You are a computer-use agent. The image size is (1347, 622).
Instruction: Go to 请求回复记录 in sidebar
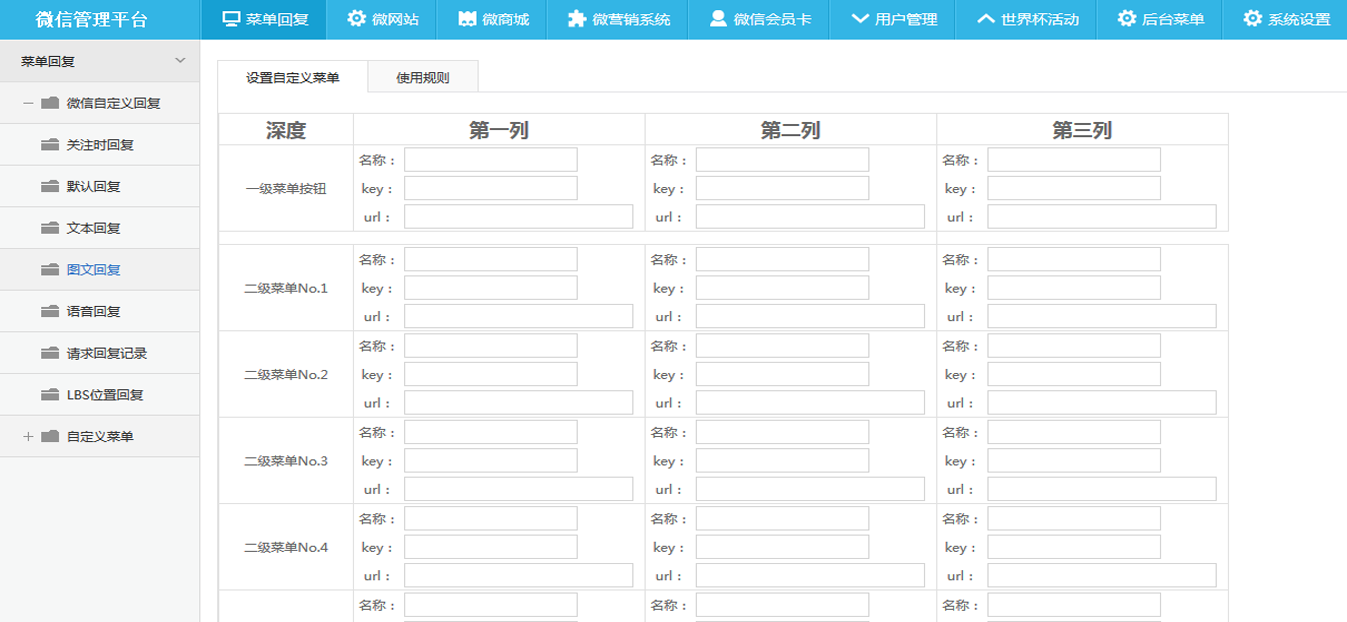106,353
